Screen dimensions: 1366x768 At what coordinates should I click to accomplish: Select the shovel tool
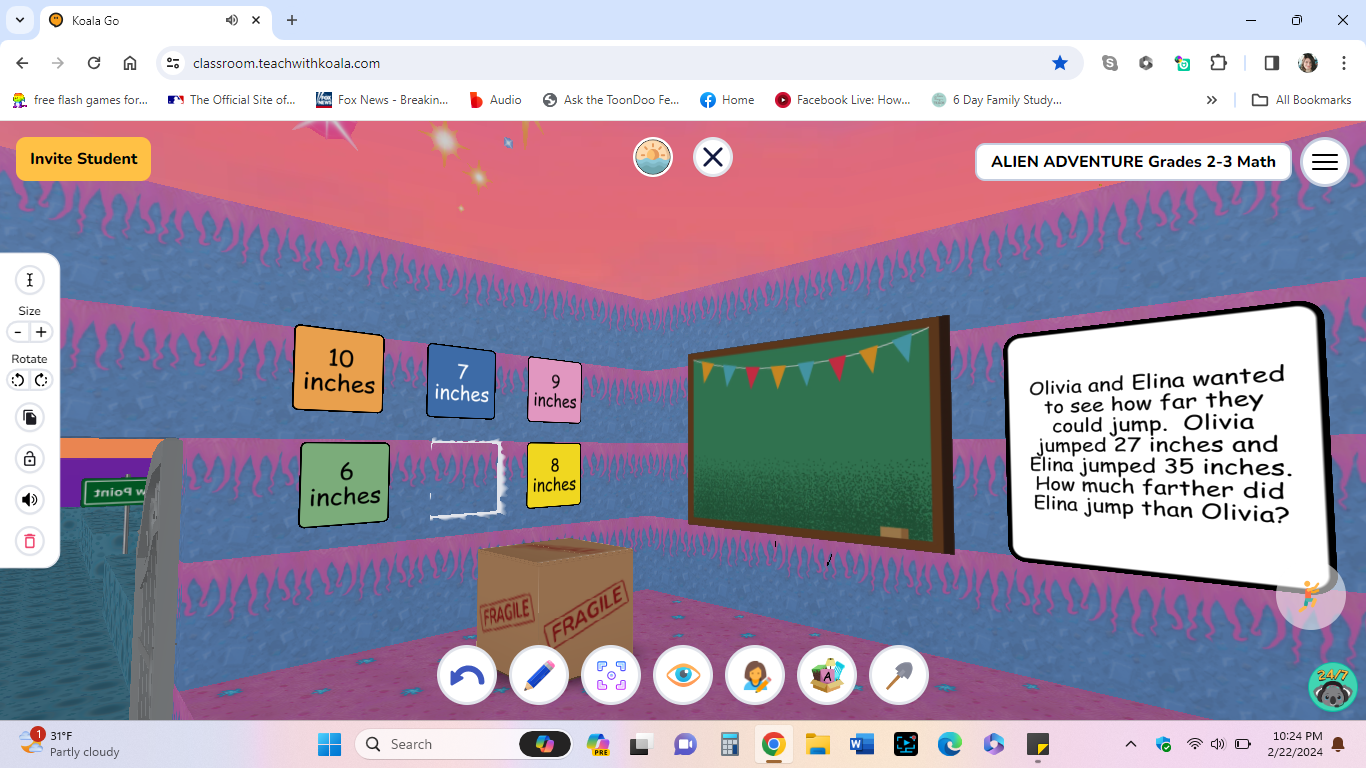pyautogui.click(x=899, y=675)
